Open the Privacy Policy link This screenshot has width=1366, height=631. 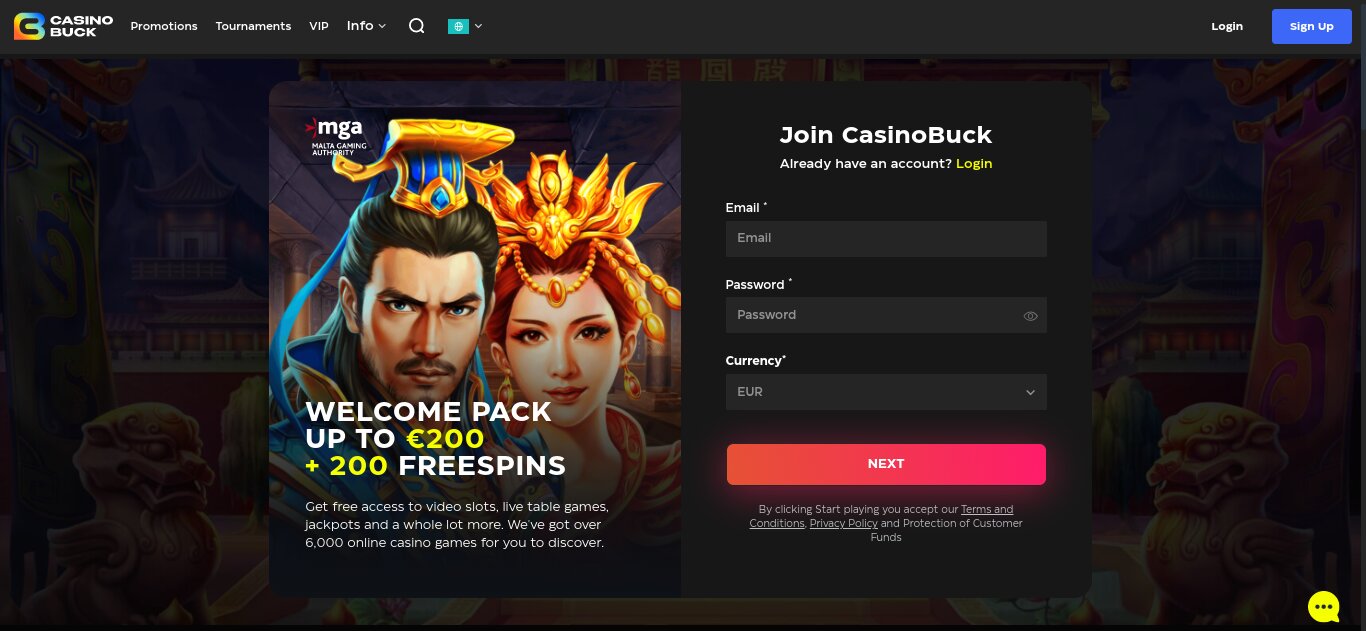pyautogui.click(x=844, y=523)
